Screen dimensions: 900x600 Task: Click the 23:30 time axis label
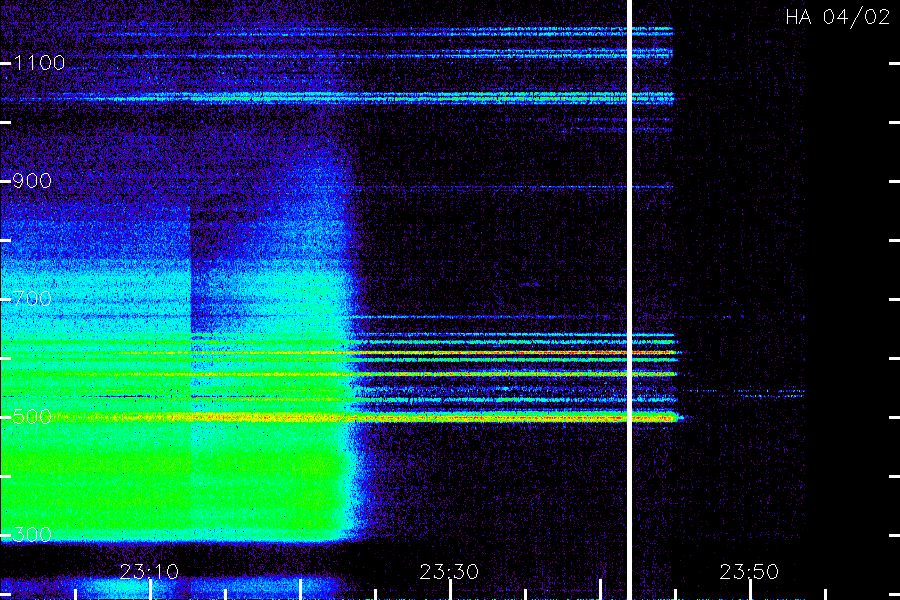[x=449, y=571]
